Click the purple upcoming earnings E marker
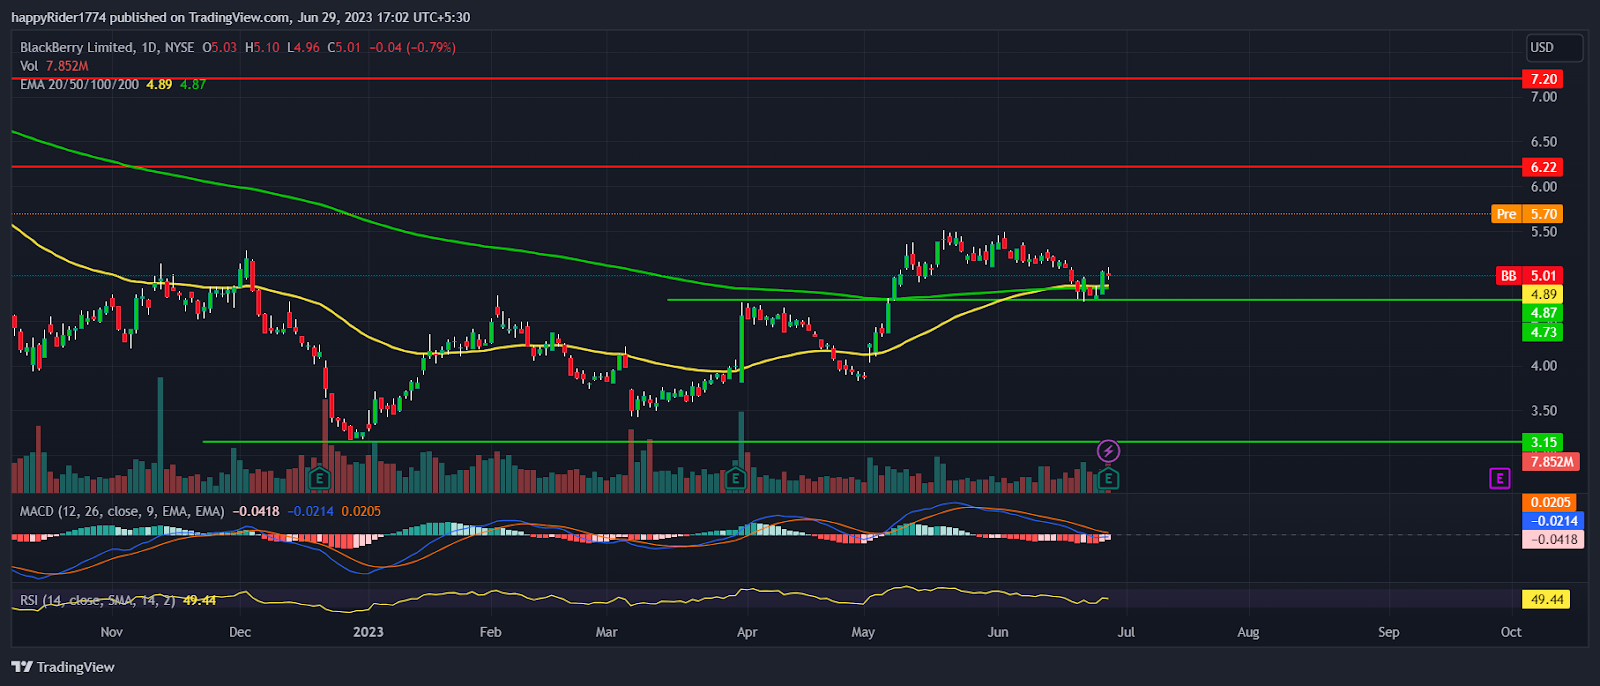The width and height of the screenshot is (1600, 686). pos(1500,478)
